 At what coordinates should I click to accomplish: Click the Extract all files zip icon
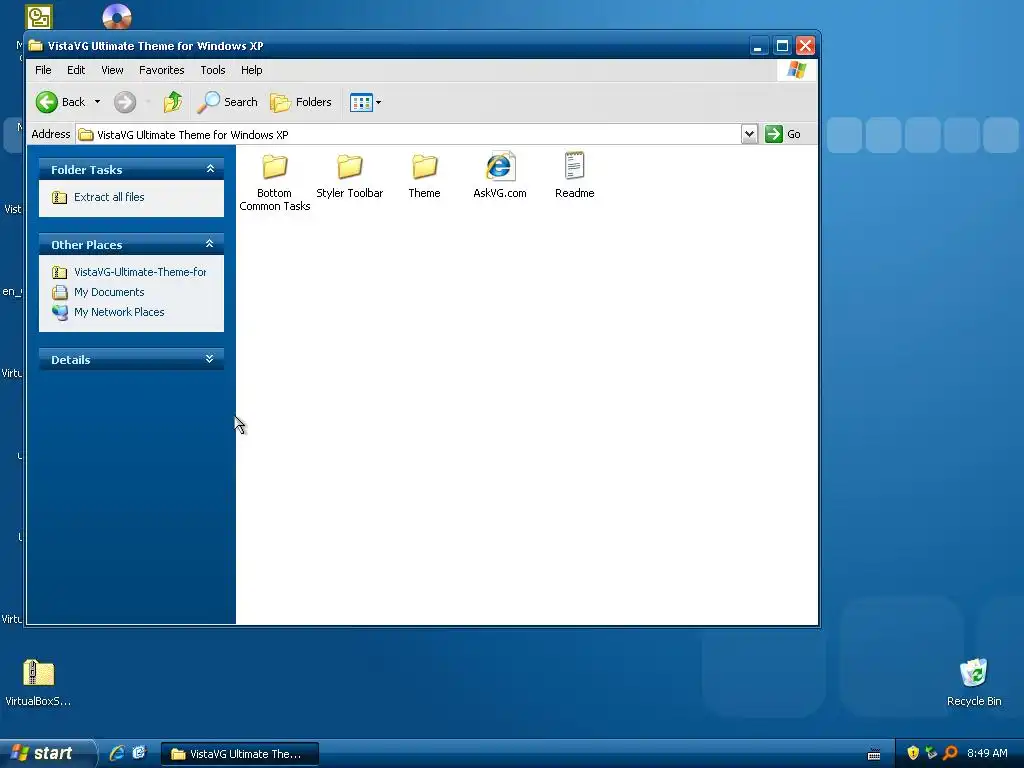coord(59,197)
